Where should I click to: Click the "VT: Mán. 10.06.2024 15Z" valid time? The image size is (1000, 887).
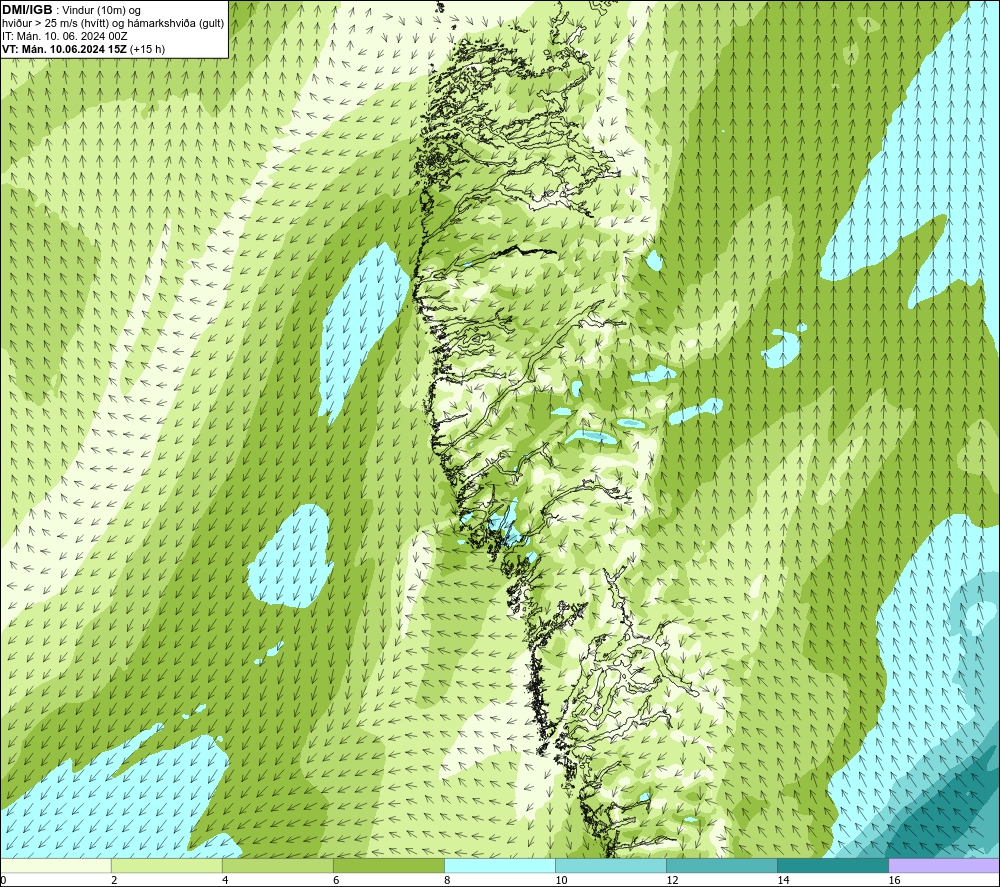[64, 49]
